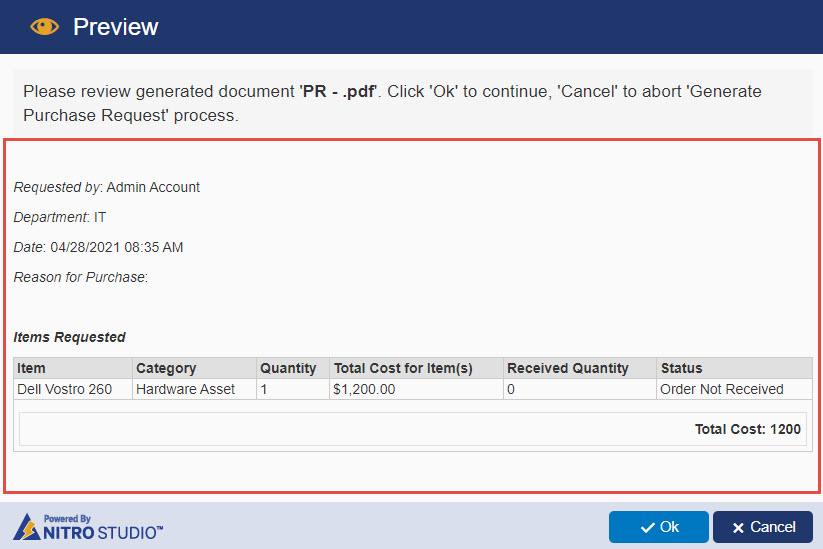Click the Items Requested heading
Viewport: 823px width, 549px height.
[x=69, y=337]
